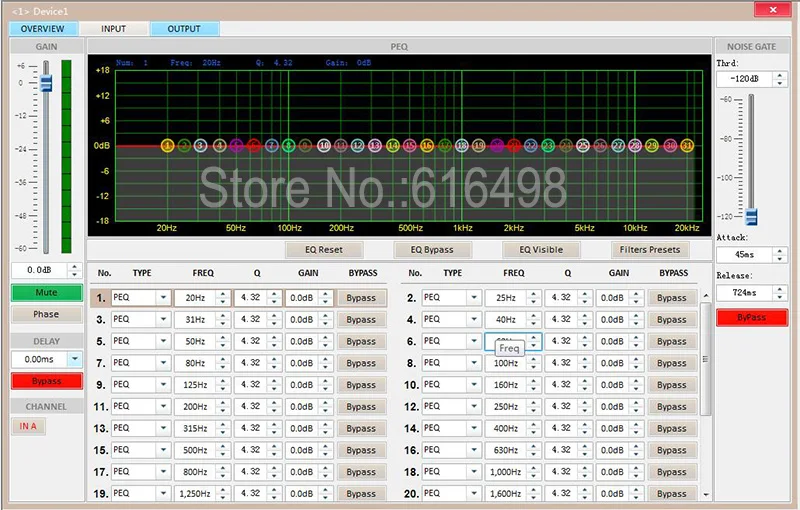
Task: Close the Device1 window
Action: pos(772,10)
